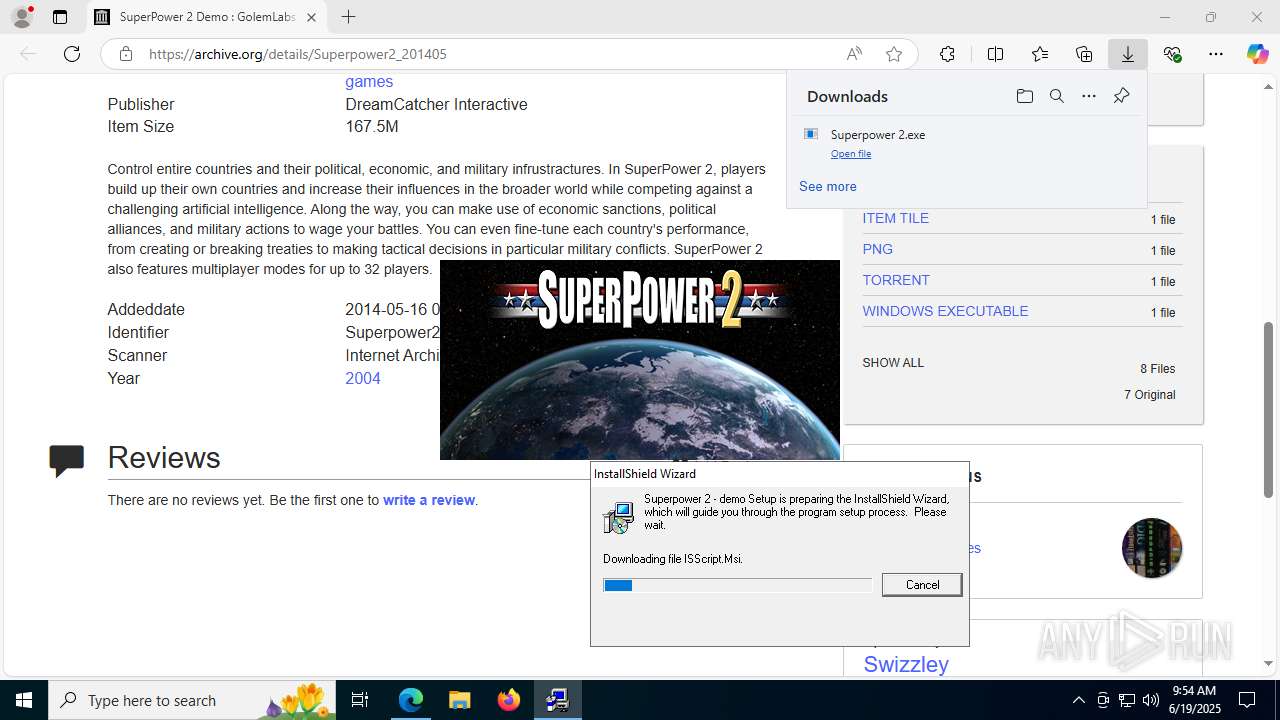Expand SHOW ALL download files
Screen dimensions: 1280x720
point(893,363)
